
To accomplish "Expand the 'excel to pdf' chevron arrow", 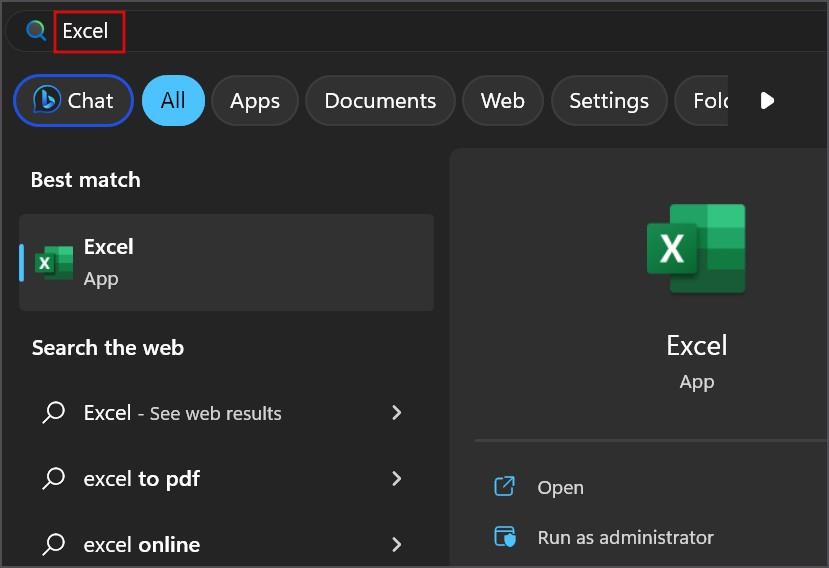I will 397,479.
